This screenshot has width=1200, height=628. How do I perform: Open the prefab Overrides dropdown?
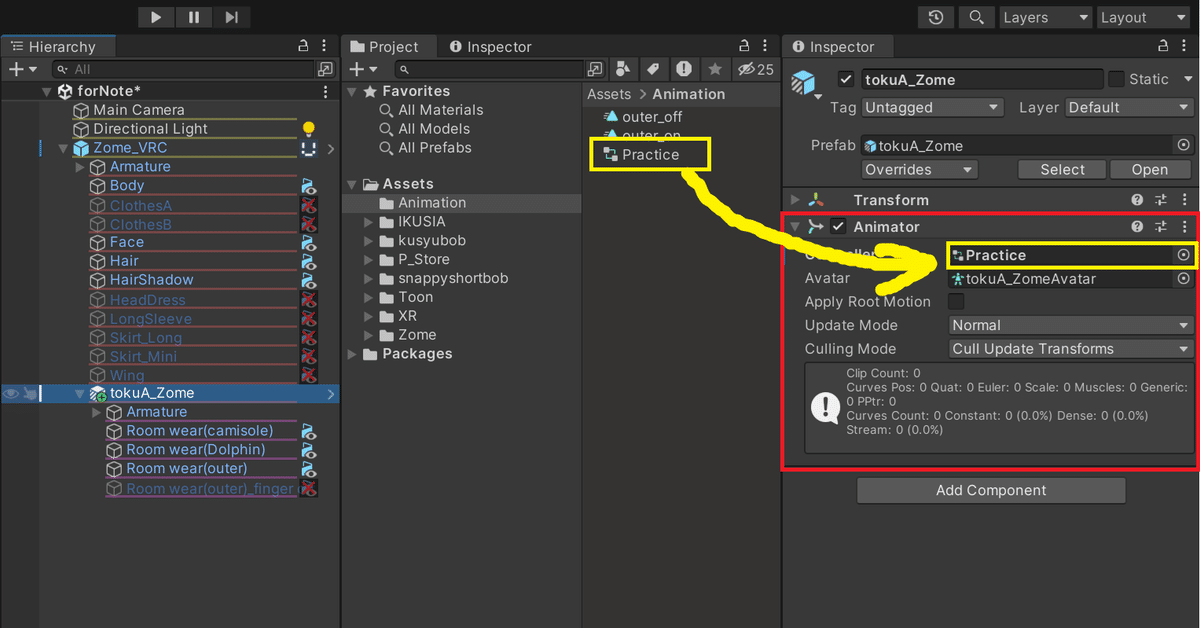click(x=918, y=169)
